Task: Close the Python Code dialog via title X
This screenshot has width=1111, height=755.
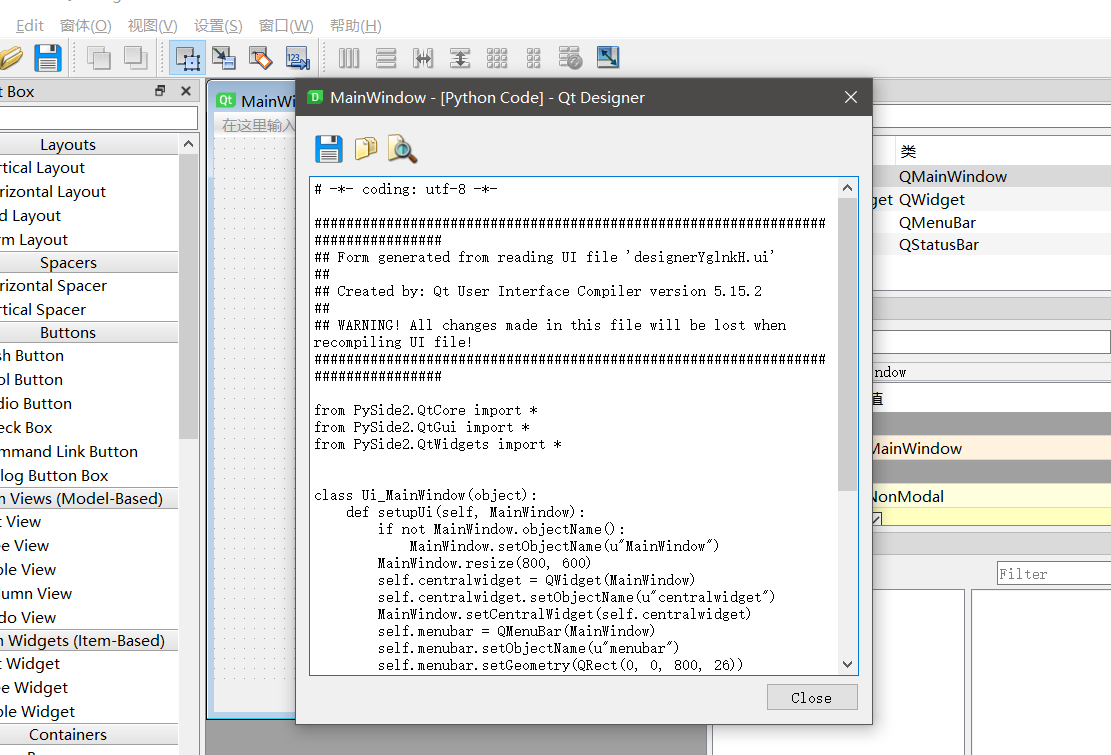Action: point(851,97)
